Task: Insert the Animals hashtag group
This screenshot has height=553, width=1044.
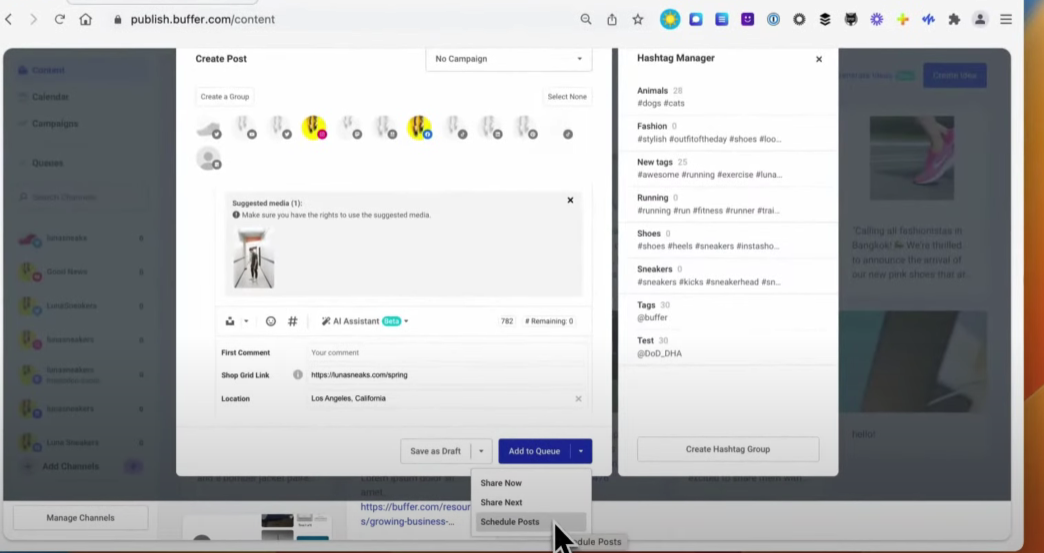Action: point(728,97)
